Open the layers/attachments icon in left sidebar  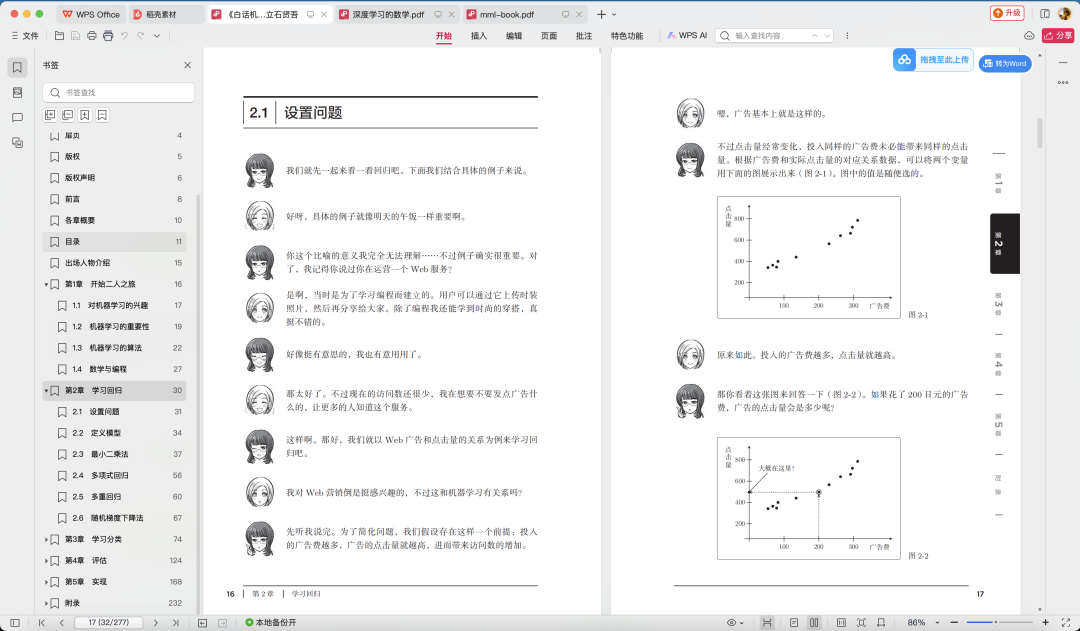point(17,143)
